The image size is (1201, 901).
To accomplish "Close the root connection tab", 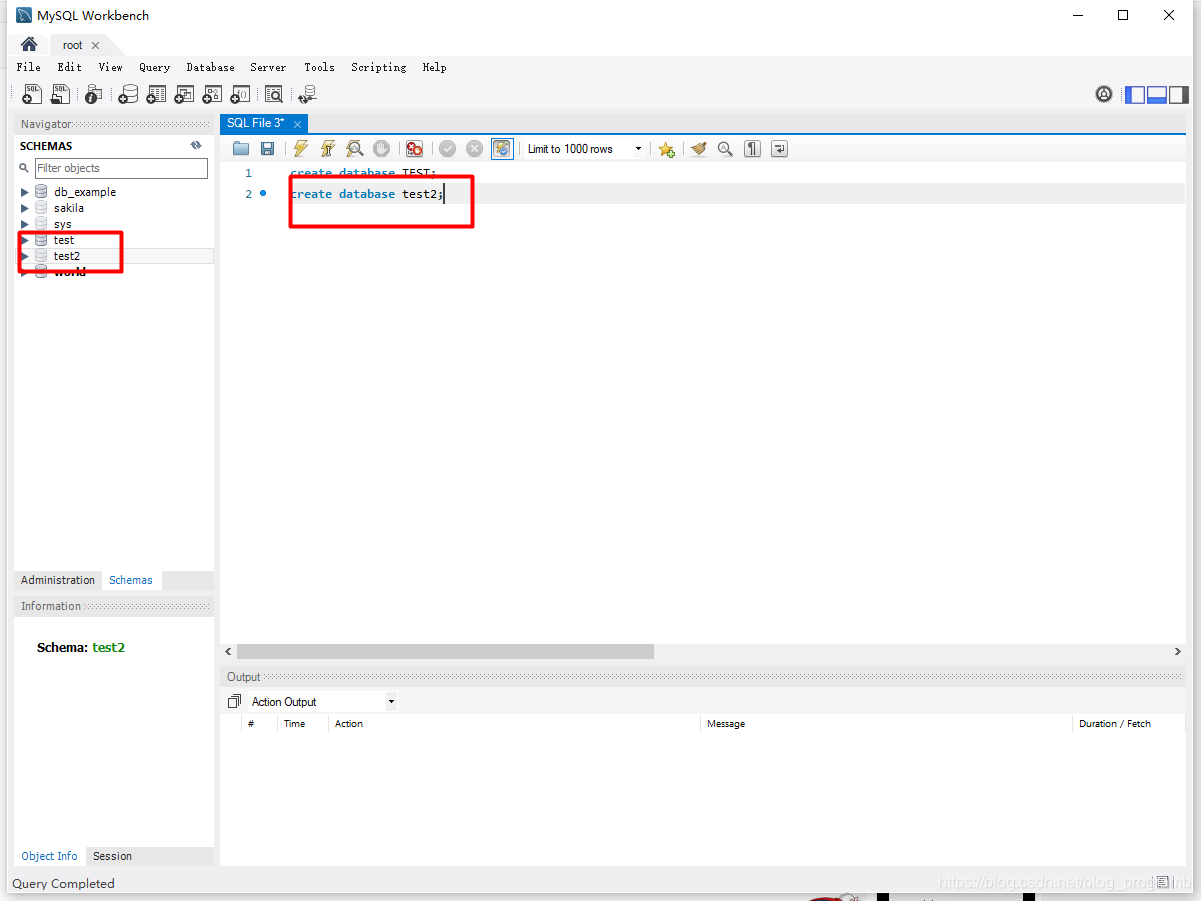I will coord(95,46).
